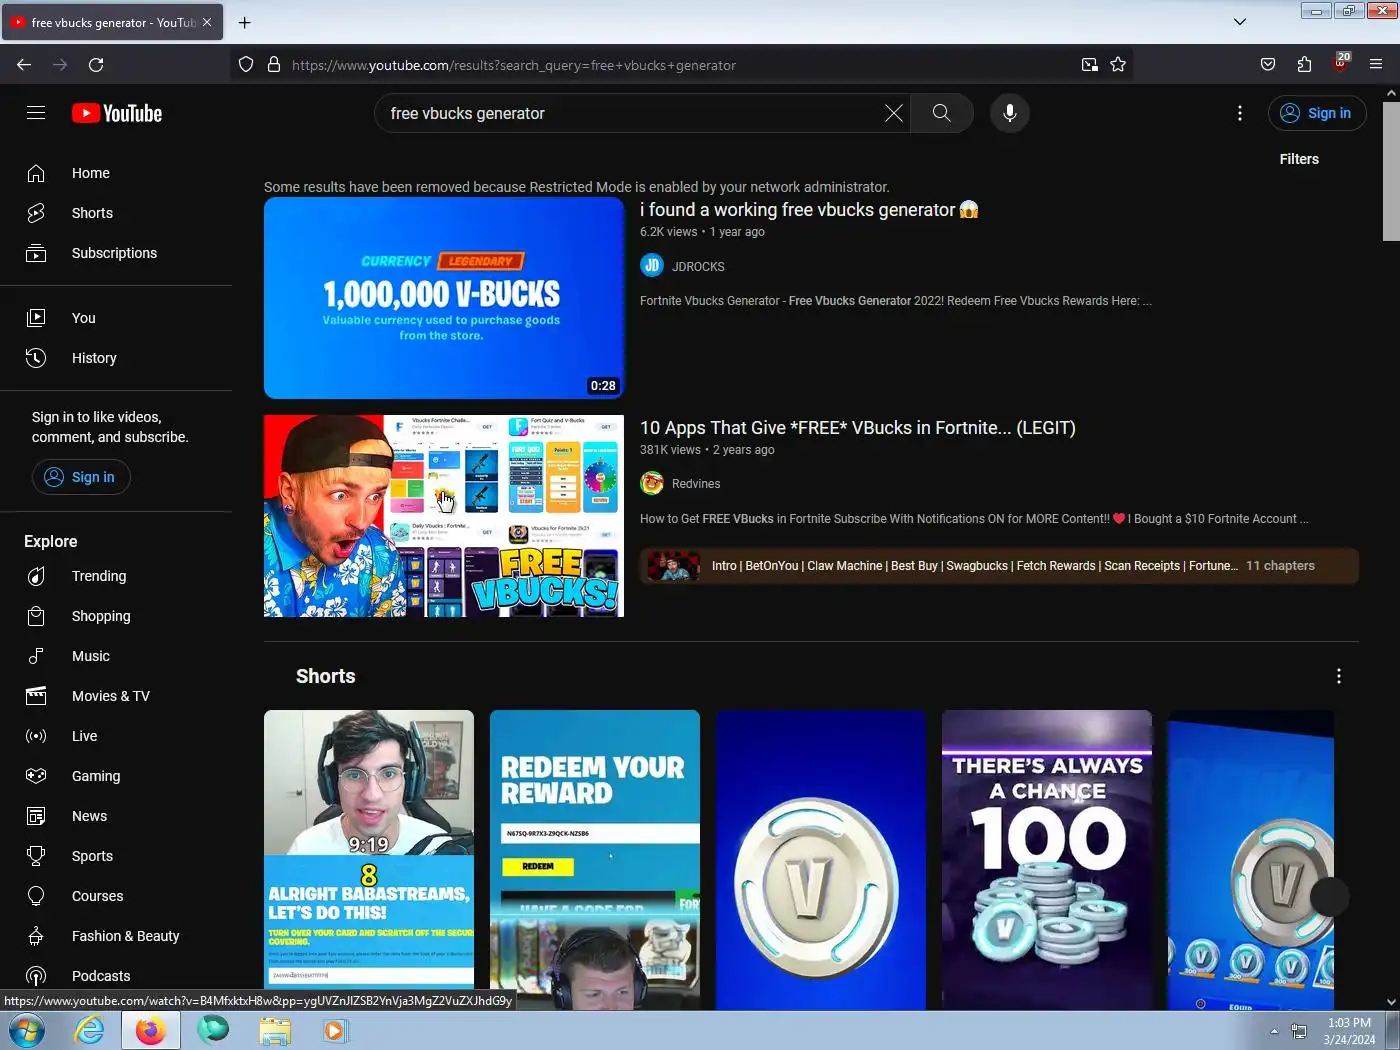The height and width of the screenshot is (1050, 1400).
Task: Click sidebar Sign in button
Action: tap(81, 477)
